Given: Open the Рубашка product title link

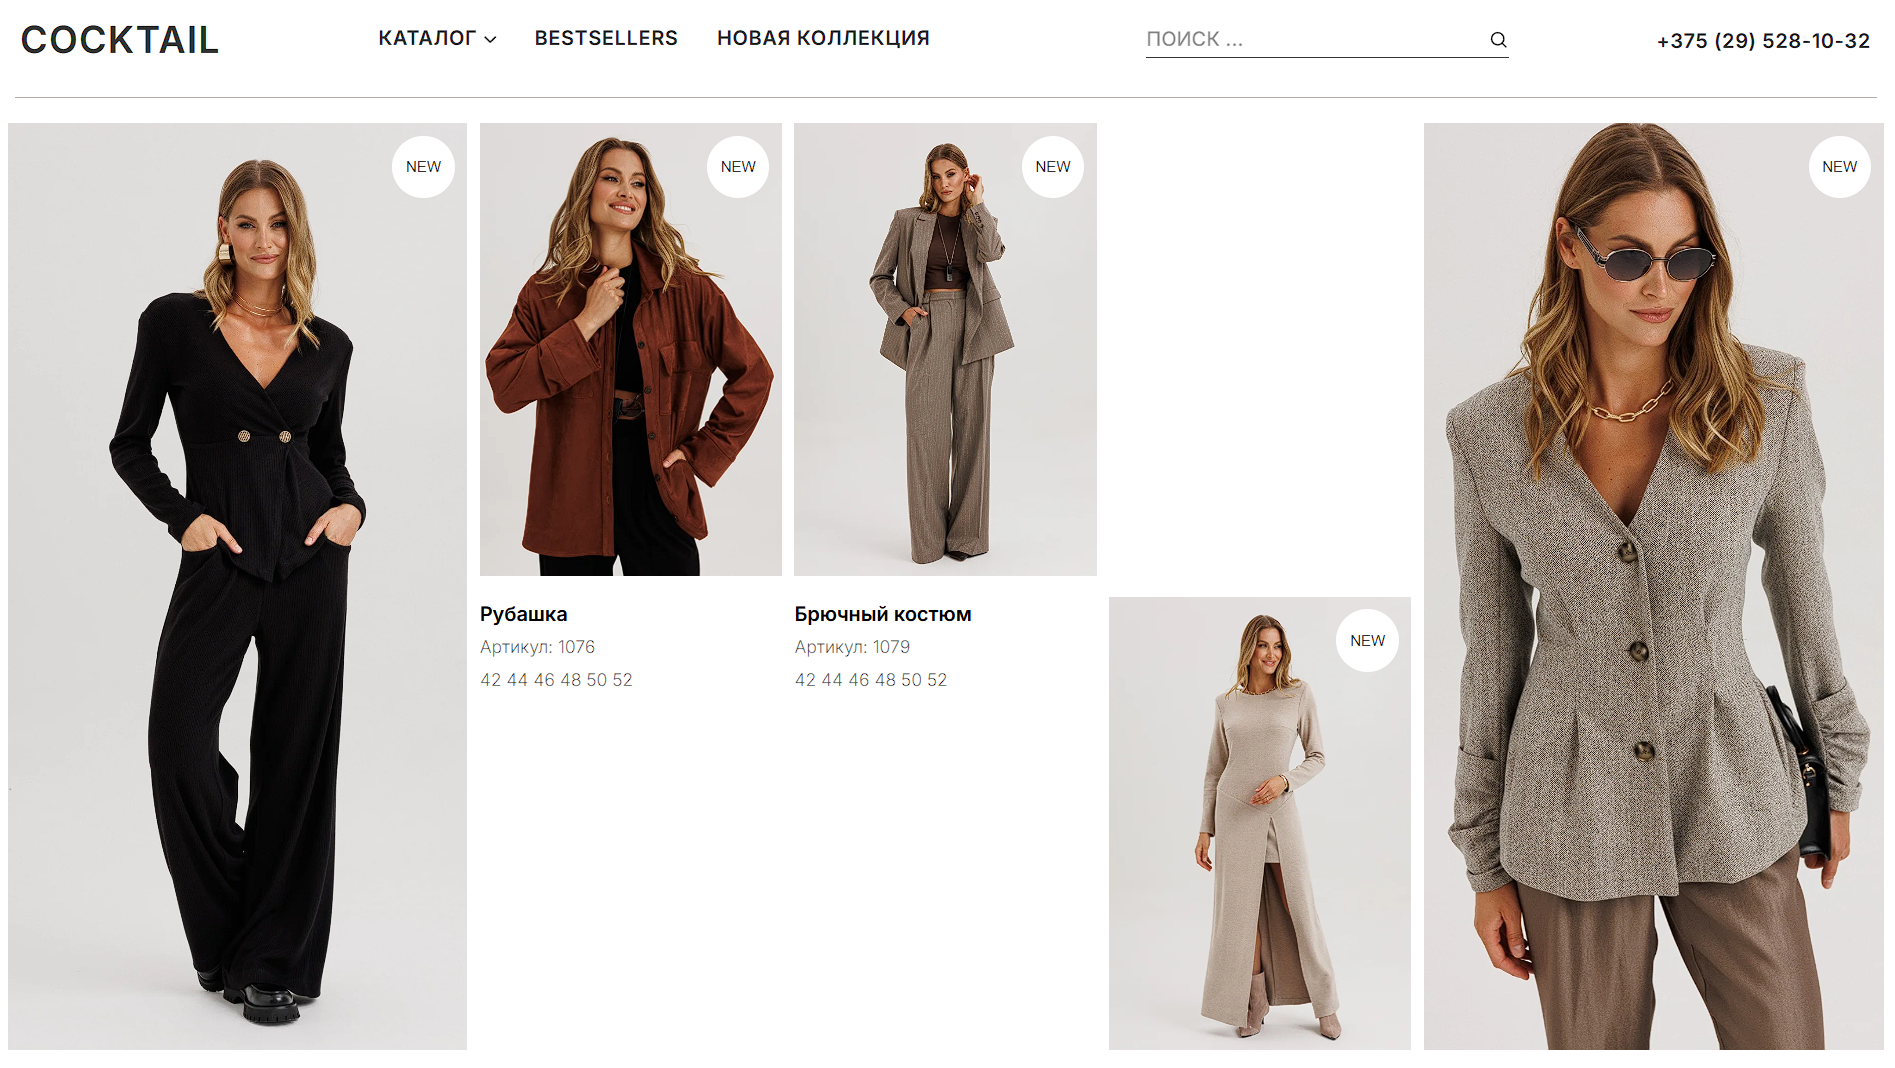Looking at the screenshot, I should 523,614.
